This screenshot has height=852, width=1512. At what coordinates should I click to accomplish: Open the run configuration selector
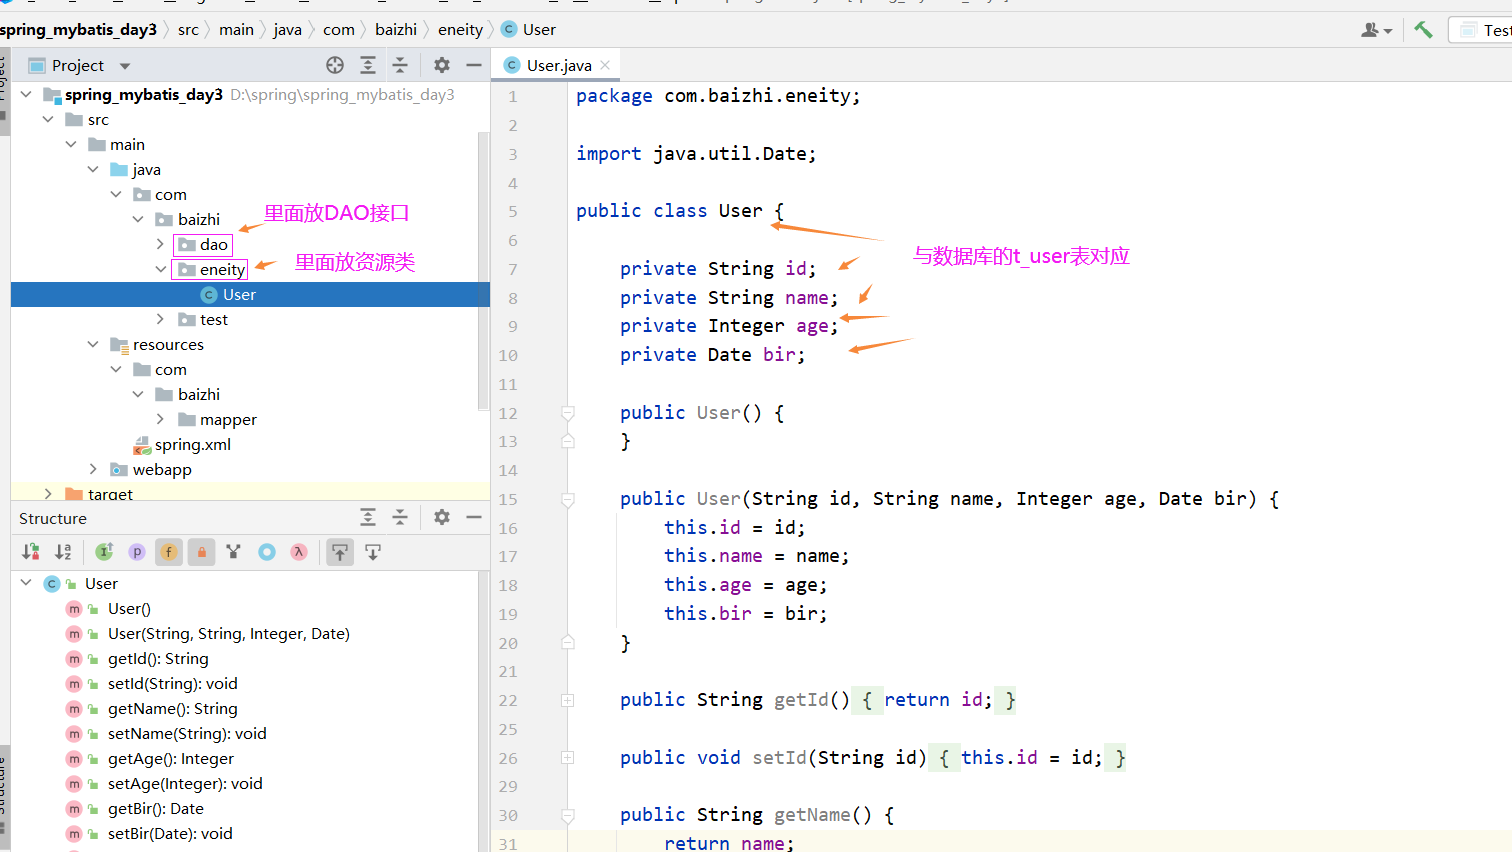click(1482, 30)
